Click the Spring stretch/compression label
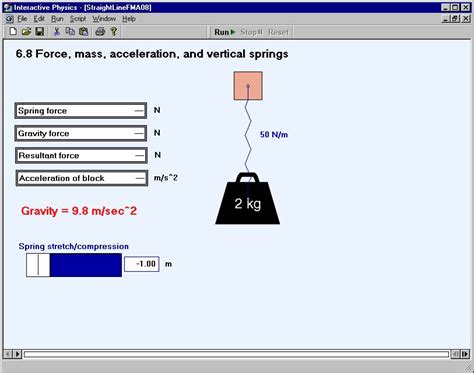The height and width of the screenshot is (373, 474). [x=74, y=246]
